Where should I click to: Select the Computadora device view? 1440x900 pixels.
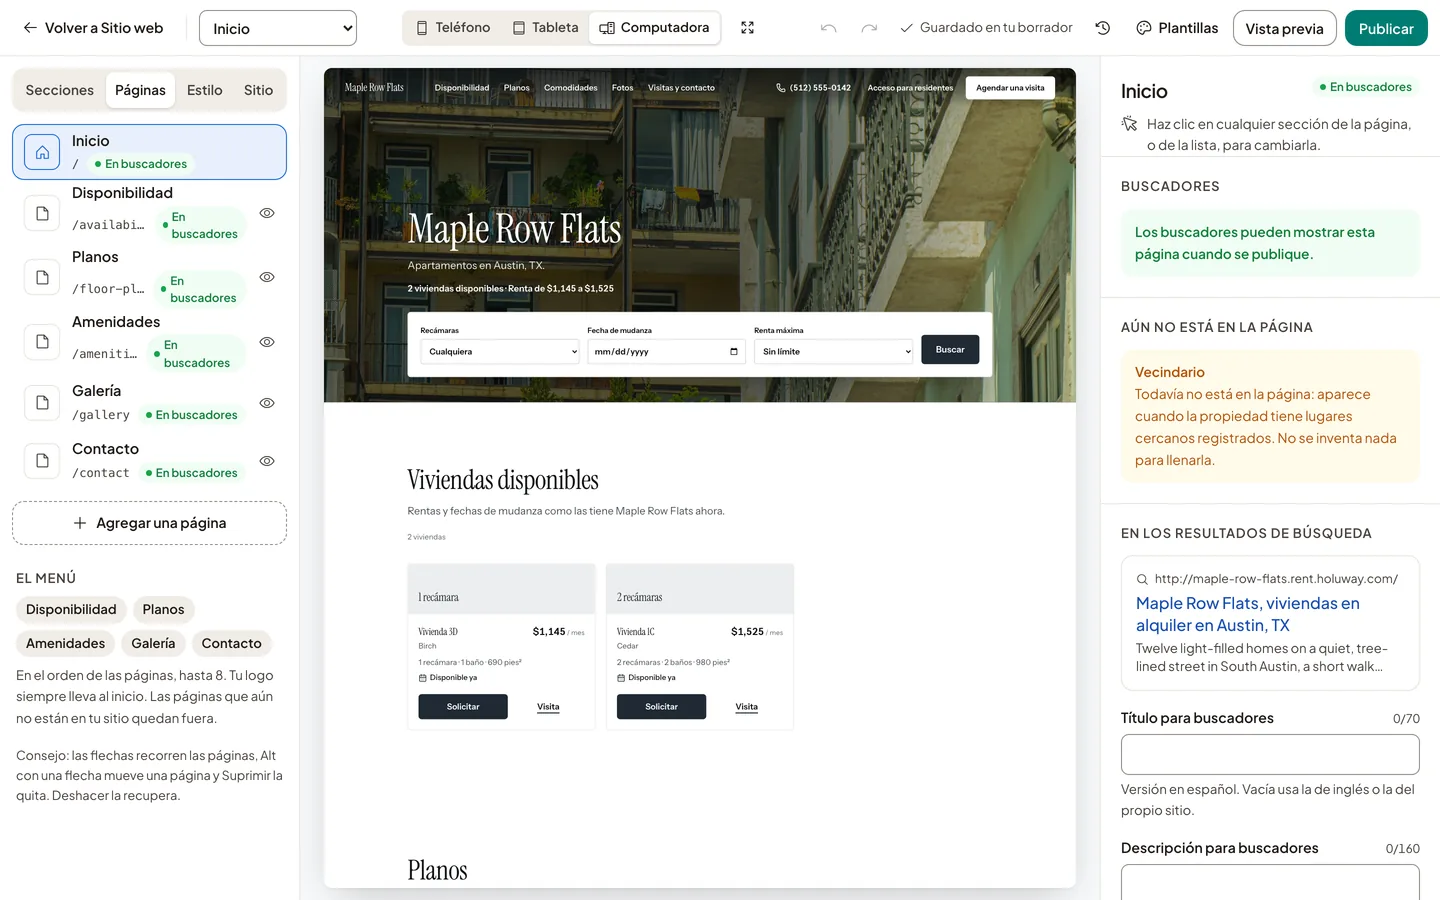point(654,28)
